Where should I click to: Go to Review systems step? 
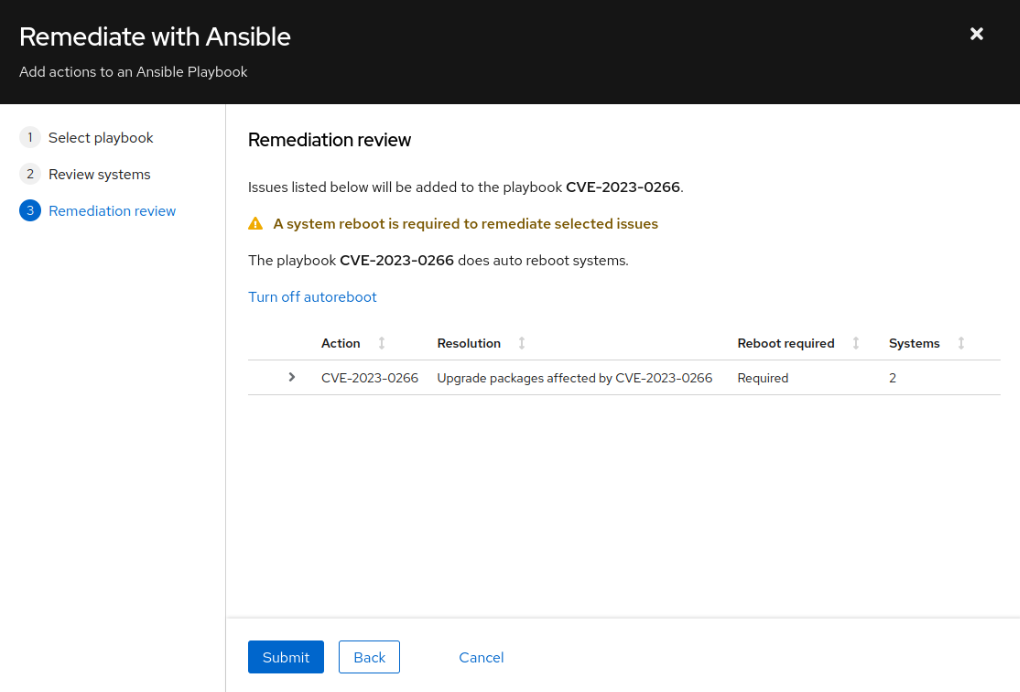(x=100, y=174)
